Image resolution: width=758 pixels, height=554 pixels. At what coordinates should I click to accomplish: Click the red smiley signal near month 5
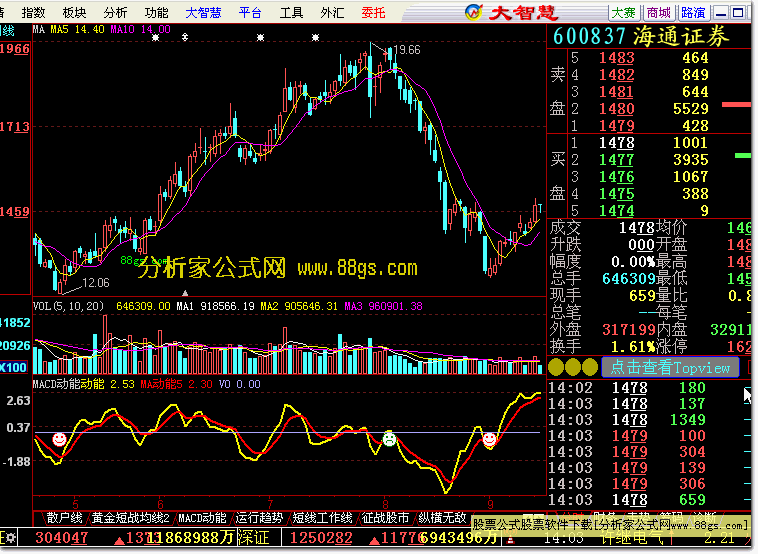[59, 439]
